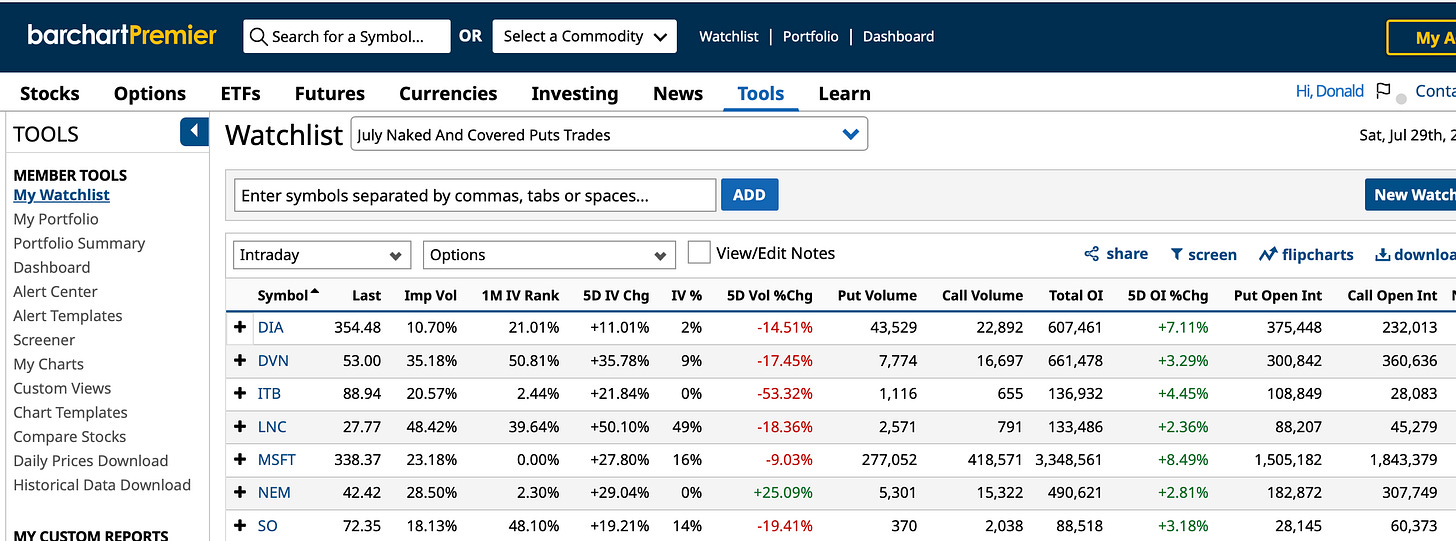
Task: Open the DIA symbol link
Action: (270, 327)
